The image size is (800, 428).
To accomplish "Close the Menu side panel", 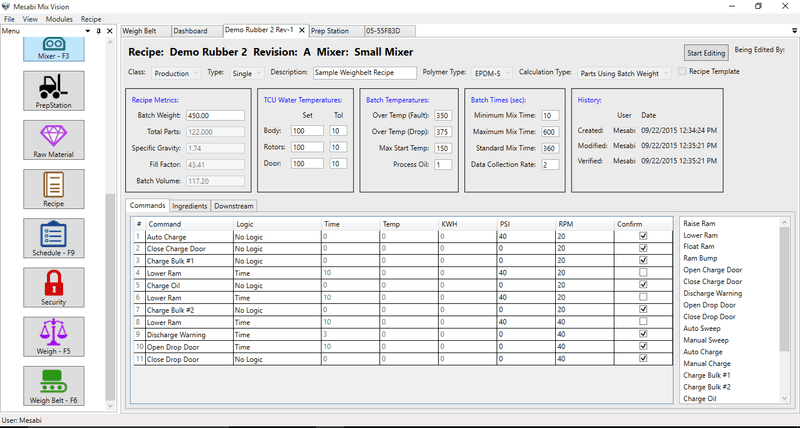I will tap(110, 31).
